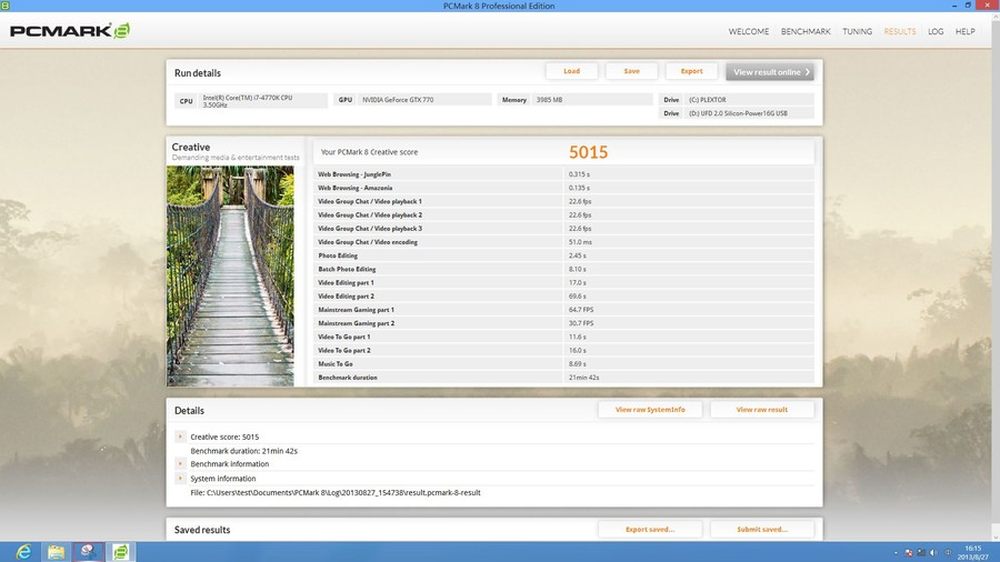Click the 64.7 FPS gaming value

[581, 309]
